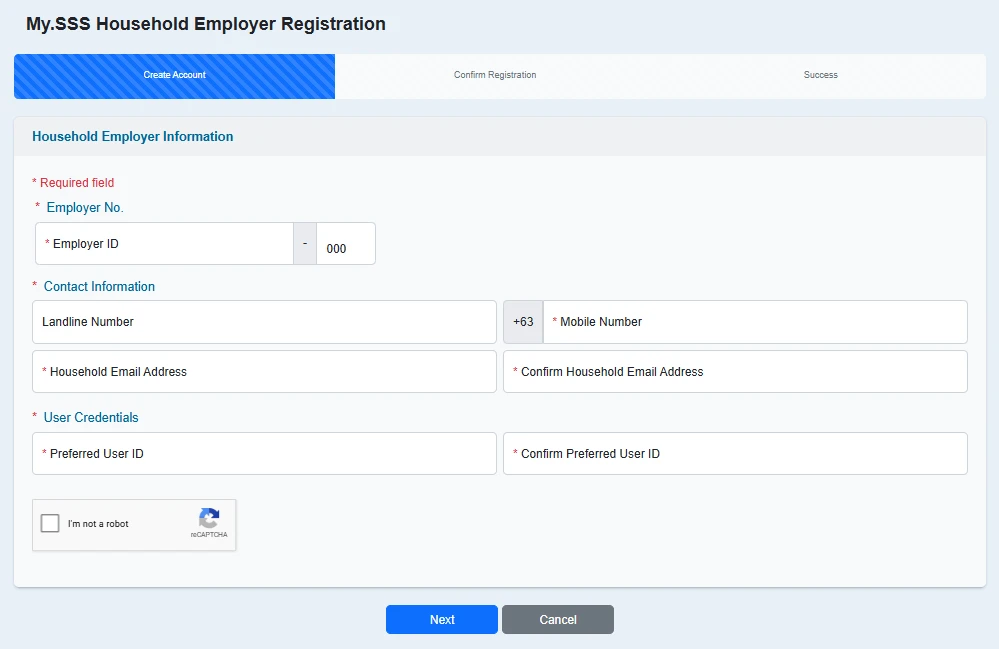Click the Required field notice text
This screenshot has width=999, height=649.
(73, 183)
